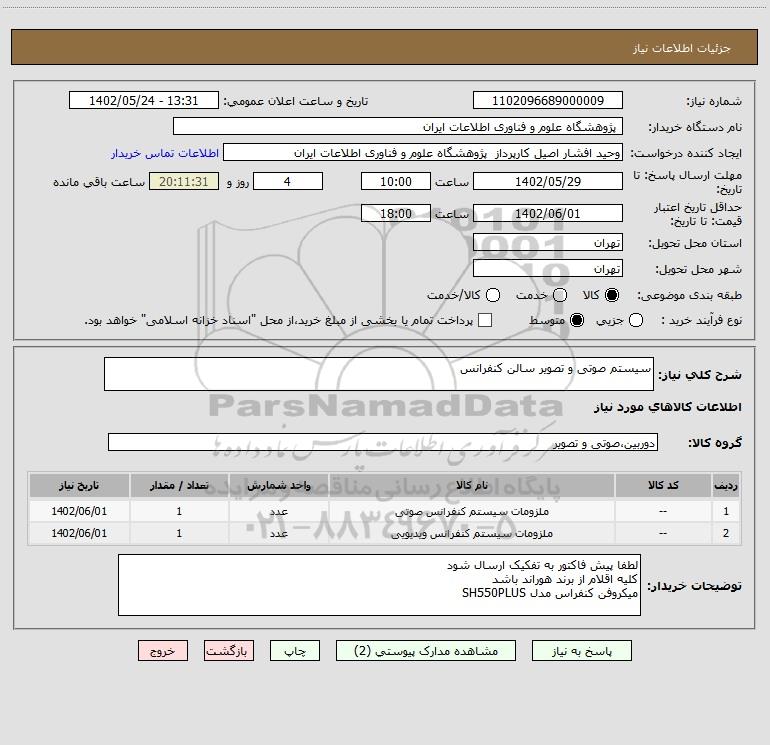Click the delivery city field تهران

click(548, 268)
